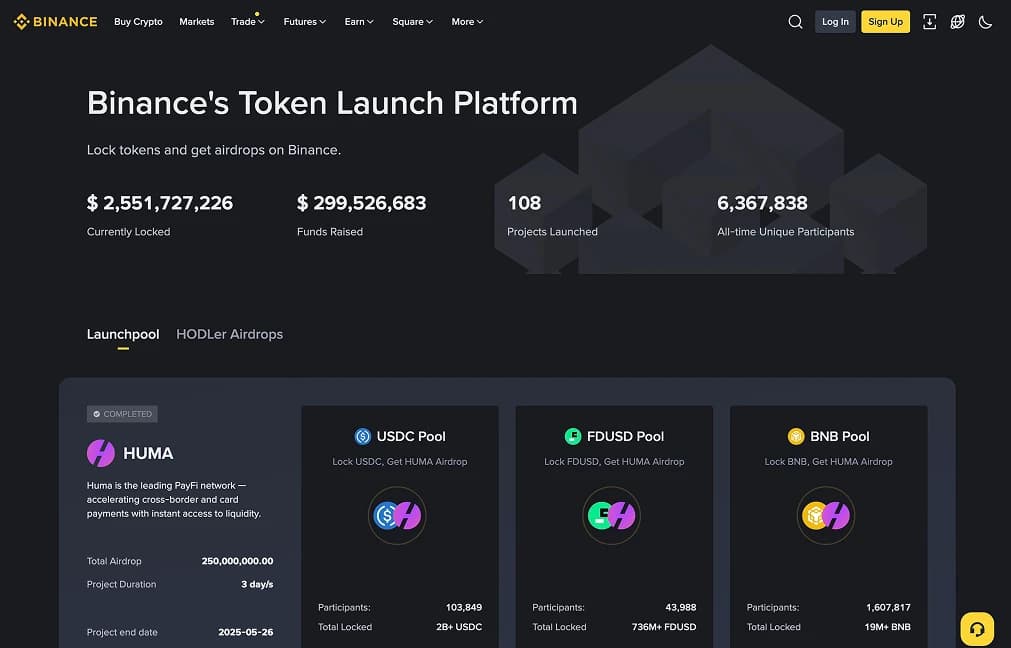Open Markets in navigation
1011x648 pixels.
pos(197,22)
